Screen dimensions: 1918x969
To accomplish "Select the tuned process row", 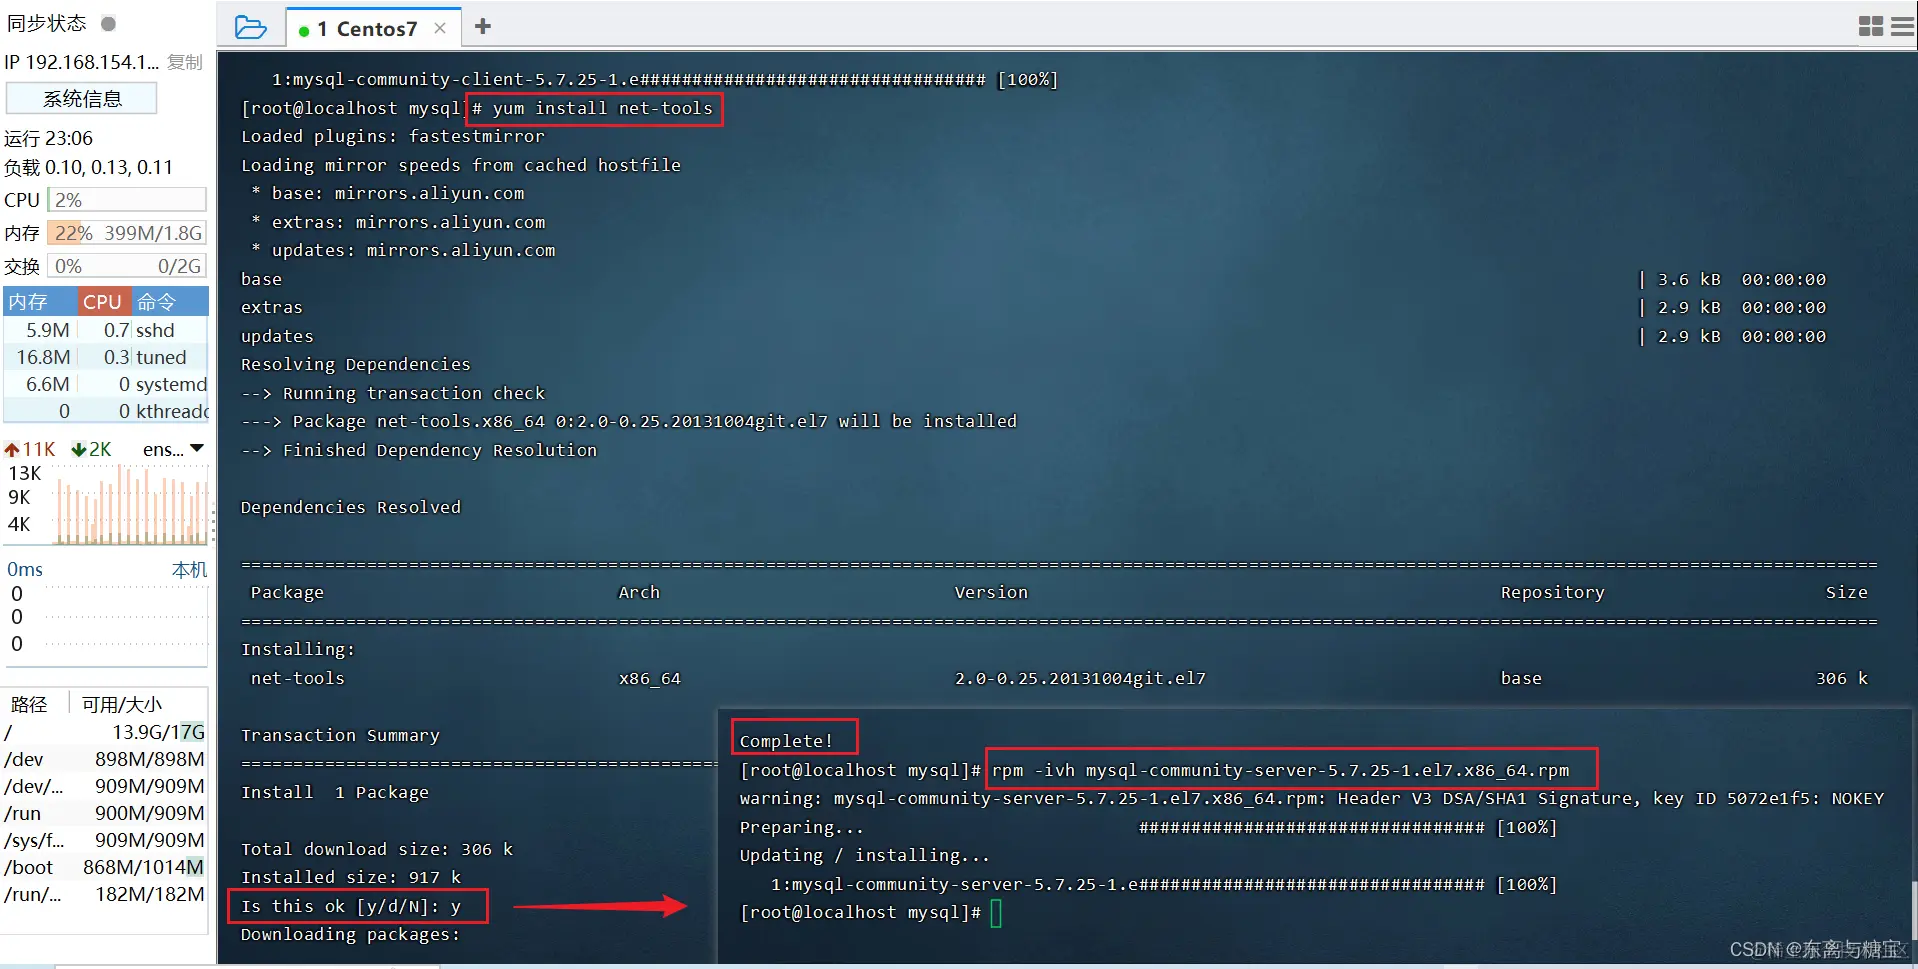I will (x=106, y=357).
